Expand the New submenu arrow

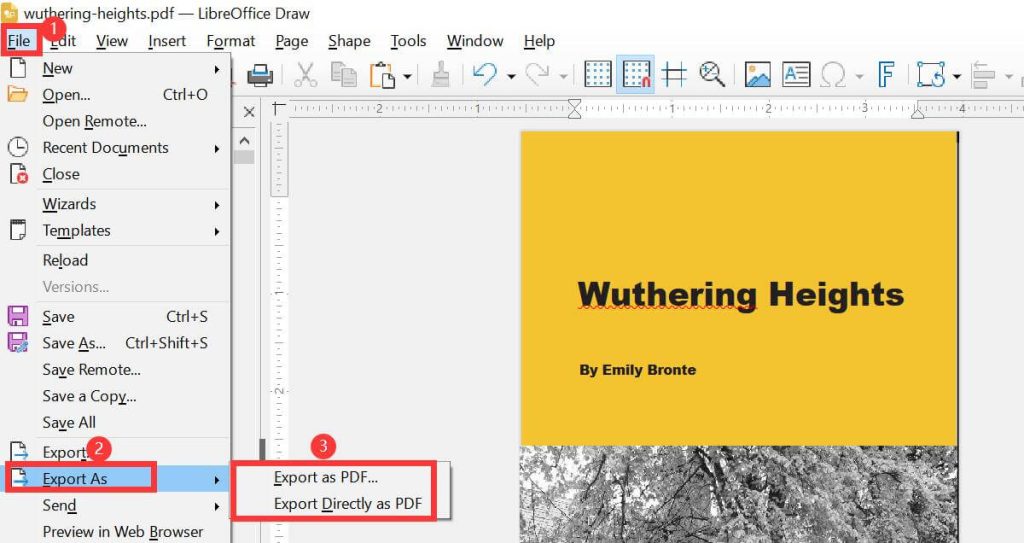(217, 69)
